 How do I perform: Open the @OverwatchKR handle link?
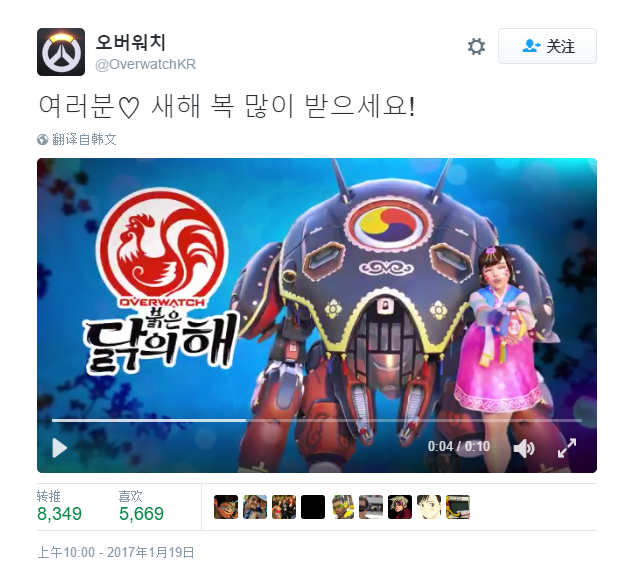point(145,64)
